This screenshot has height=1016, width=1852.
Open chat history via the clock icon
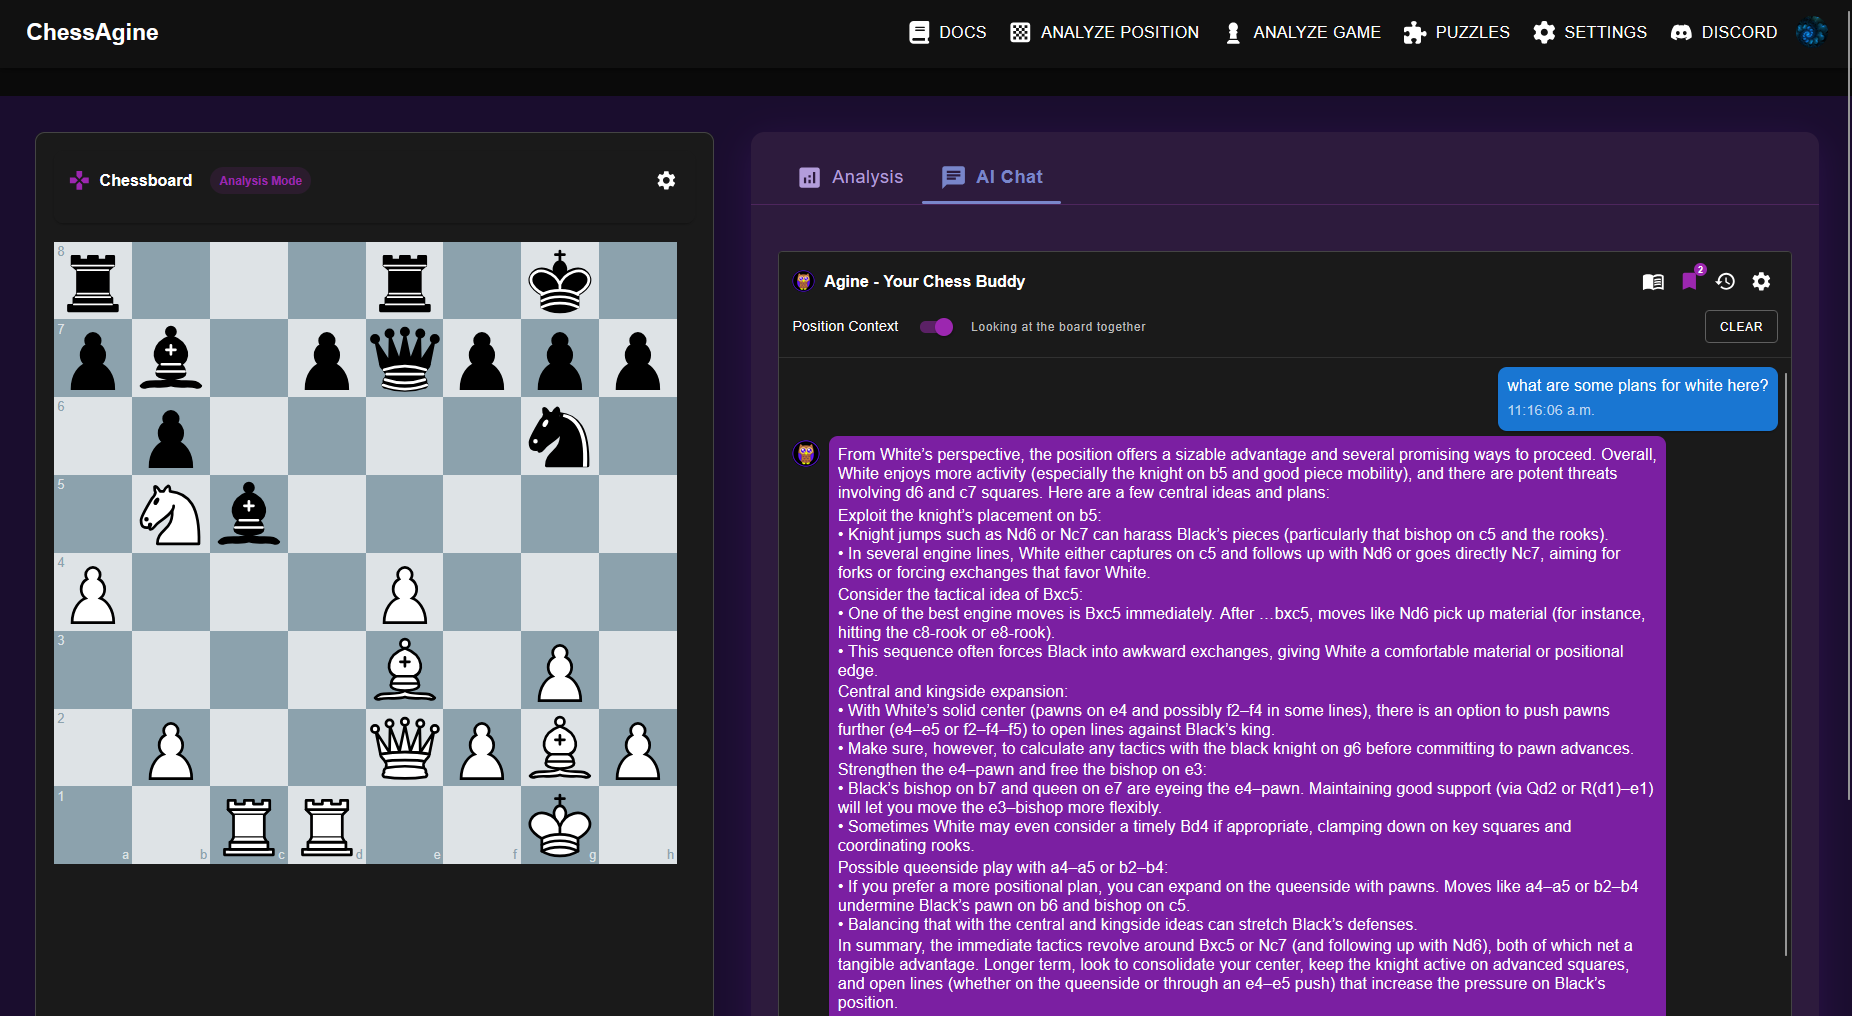point(1726,282)
